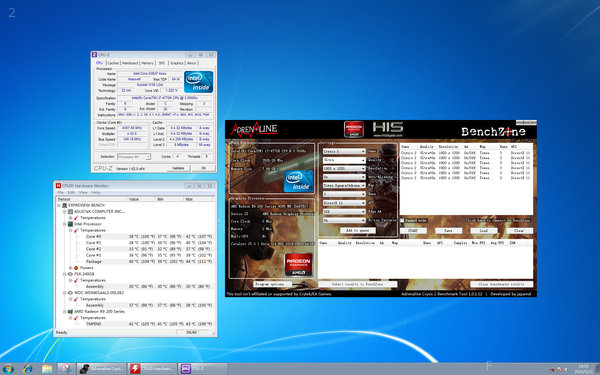
Task: Click the PX-240GB drive icon
Action: (70, 274)
